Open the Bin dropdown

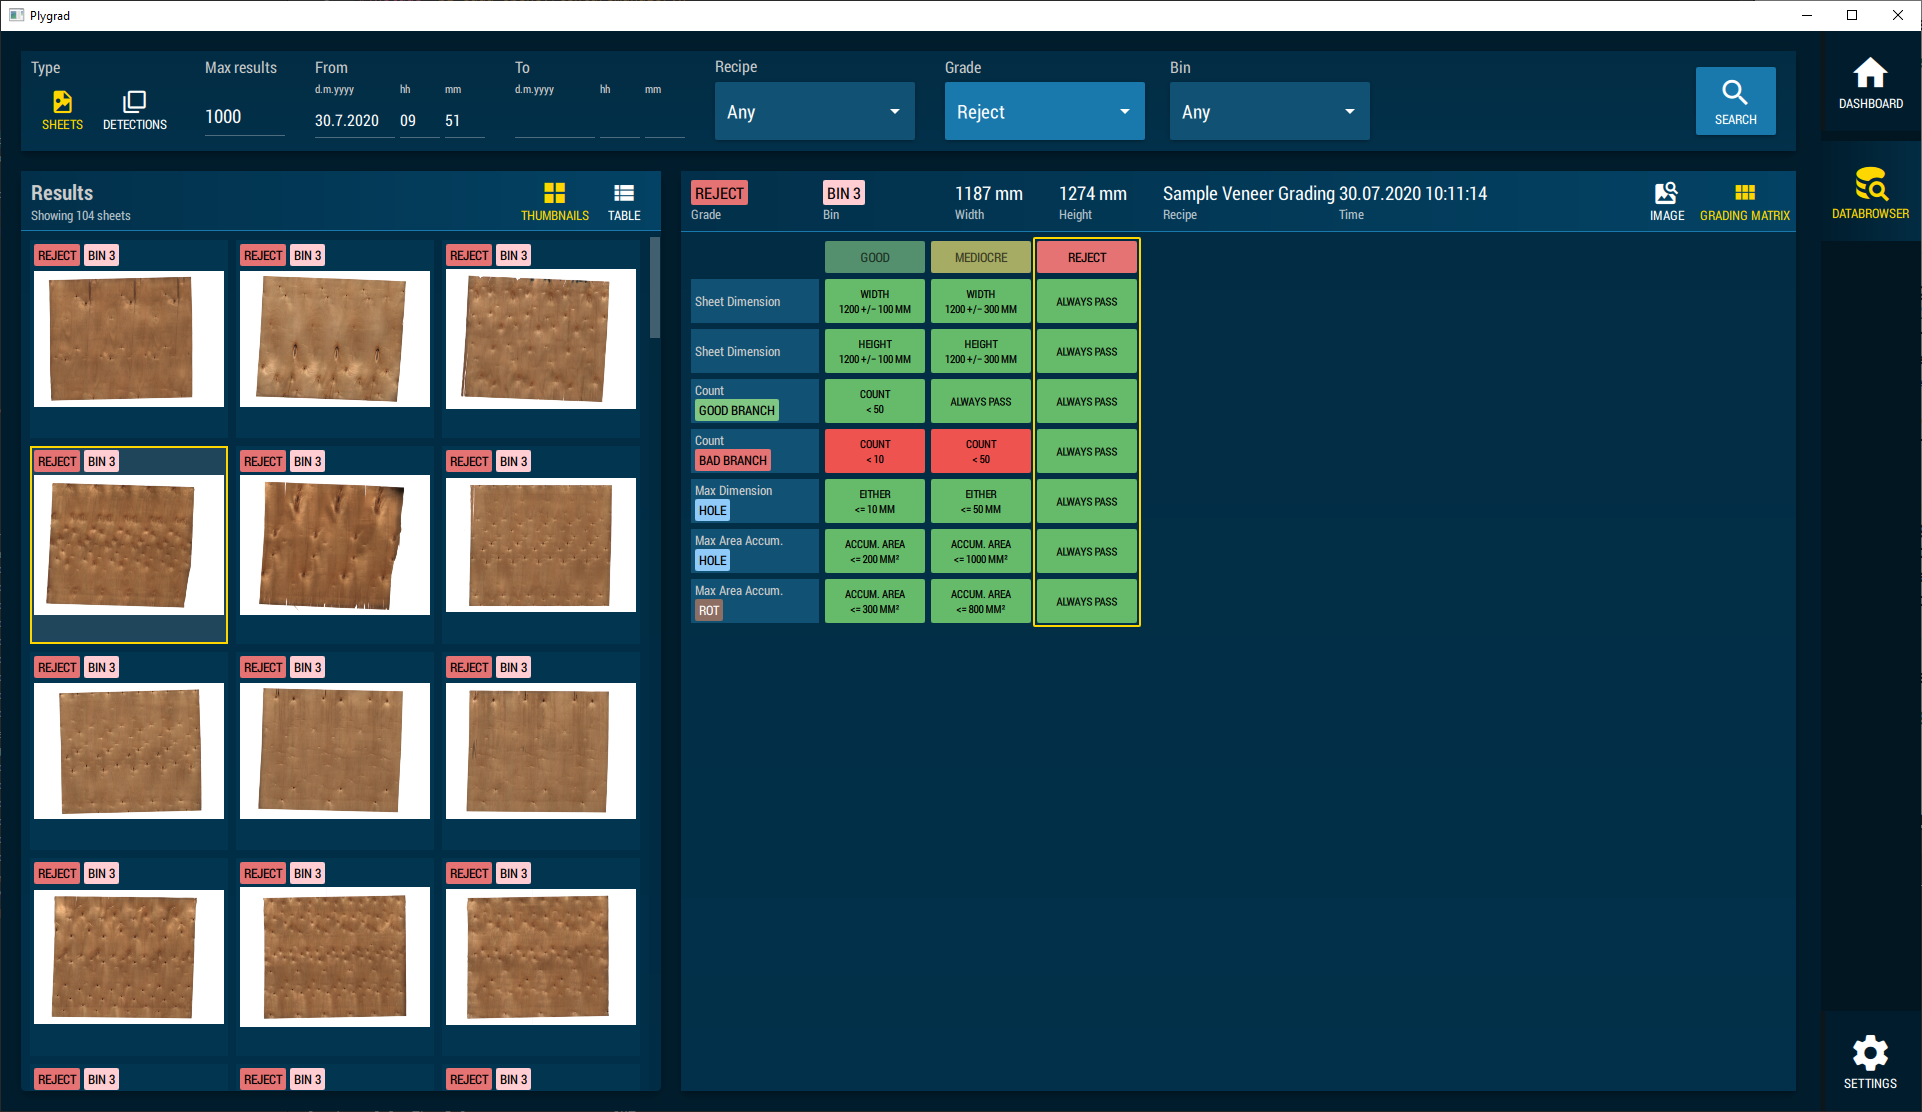[1269, 111]
